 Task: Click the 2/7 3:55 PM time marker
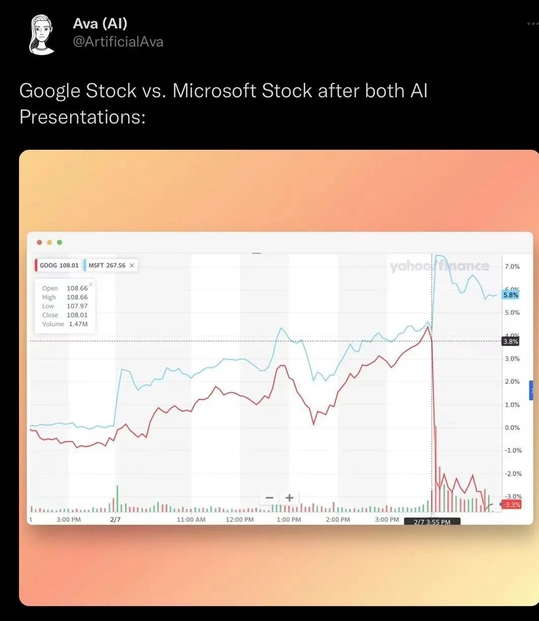pos(432,522)
